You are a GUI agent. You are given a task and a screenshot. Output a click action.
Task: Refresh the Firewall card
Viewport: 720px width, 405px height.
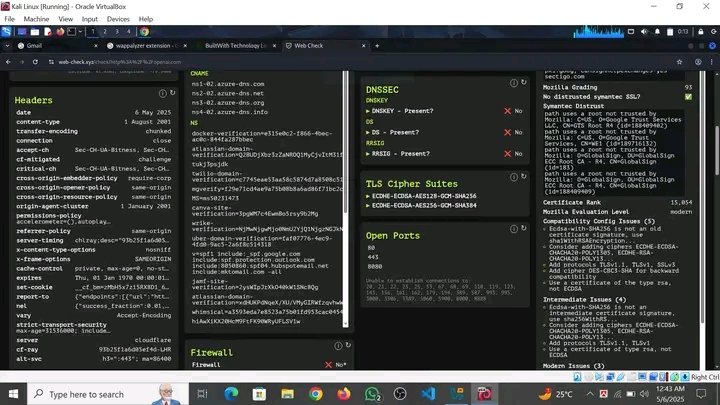[x=348, y=345]
